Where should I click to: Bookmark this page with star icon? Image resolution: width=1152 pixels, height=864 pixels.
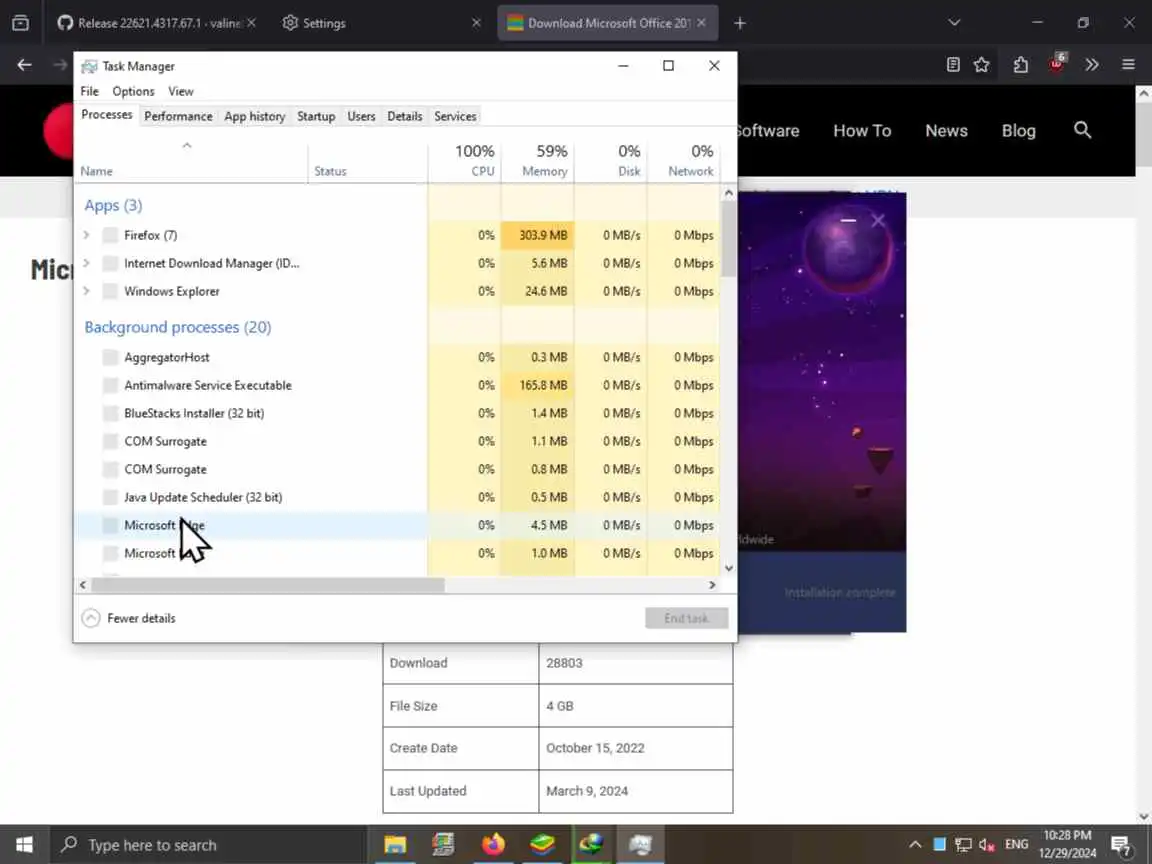coord(982,65)
